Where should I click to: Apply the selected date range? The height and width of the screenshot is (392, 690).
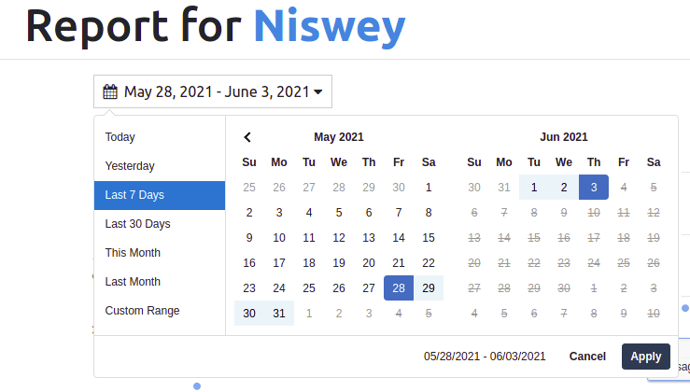pos(646,356)
